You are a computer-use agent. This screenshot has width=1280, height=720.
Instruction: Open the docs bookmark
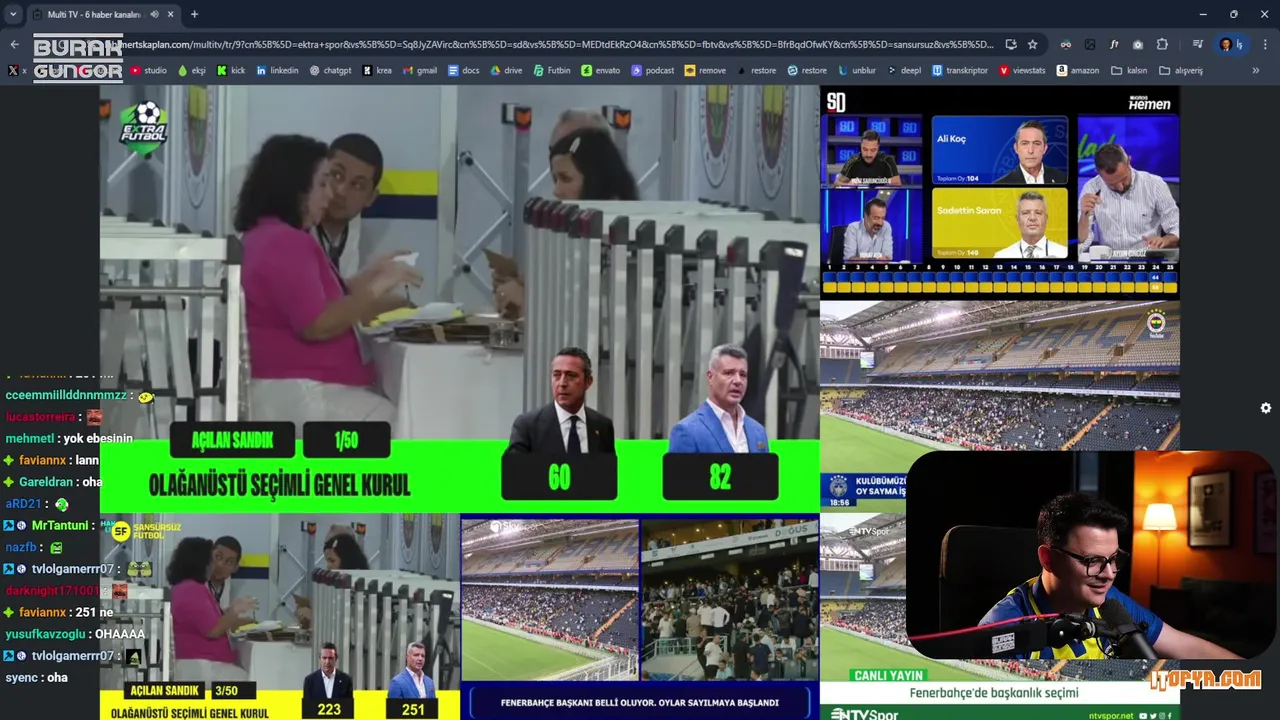click(x=464, y=71)
